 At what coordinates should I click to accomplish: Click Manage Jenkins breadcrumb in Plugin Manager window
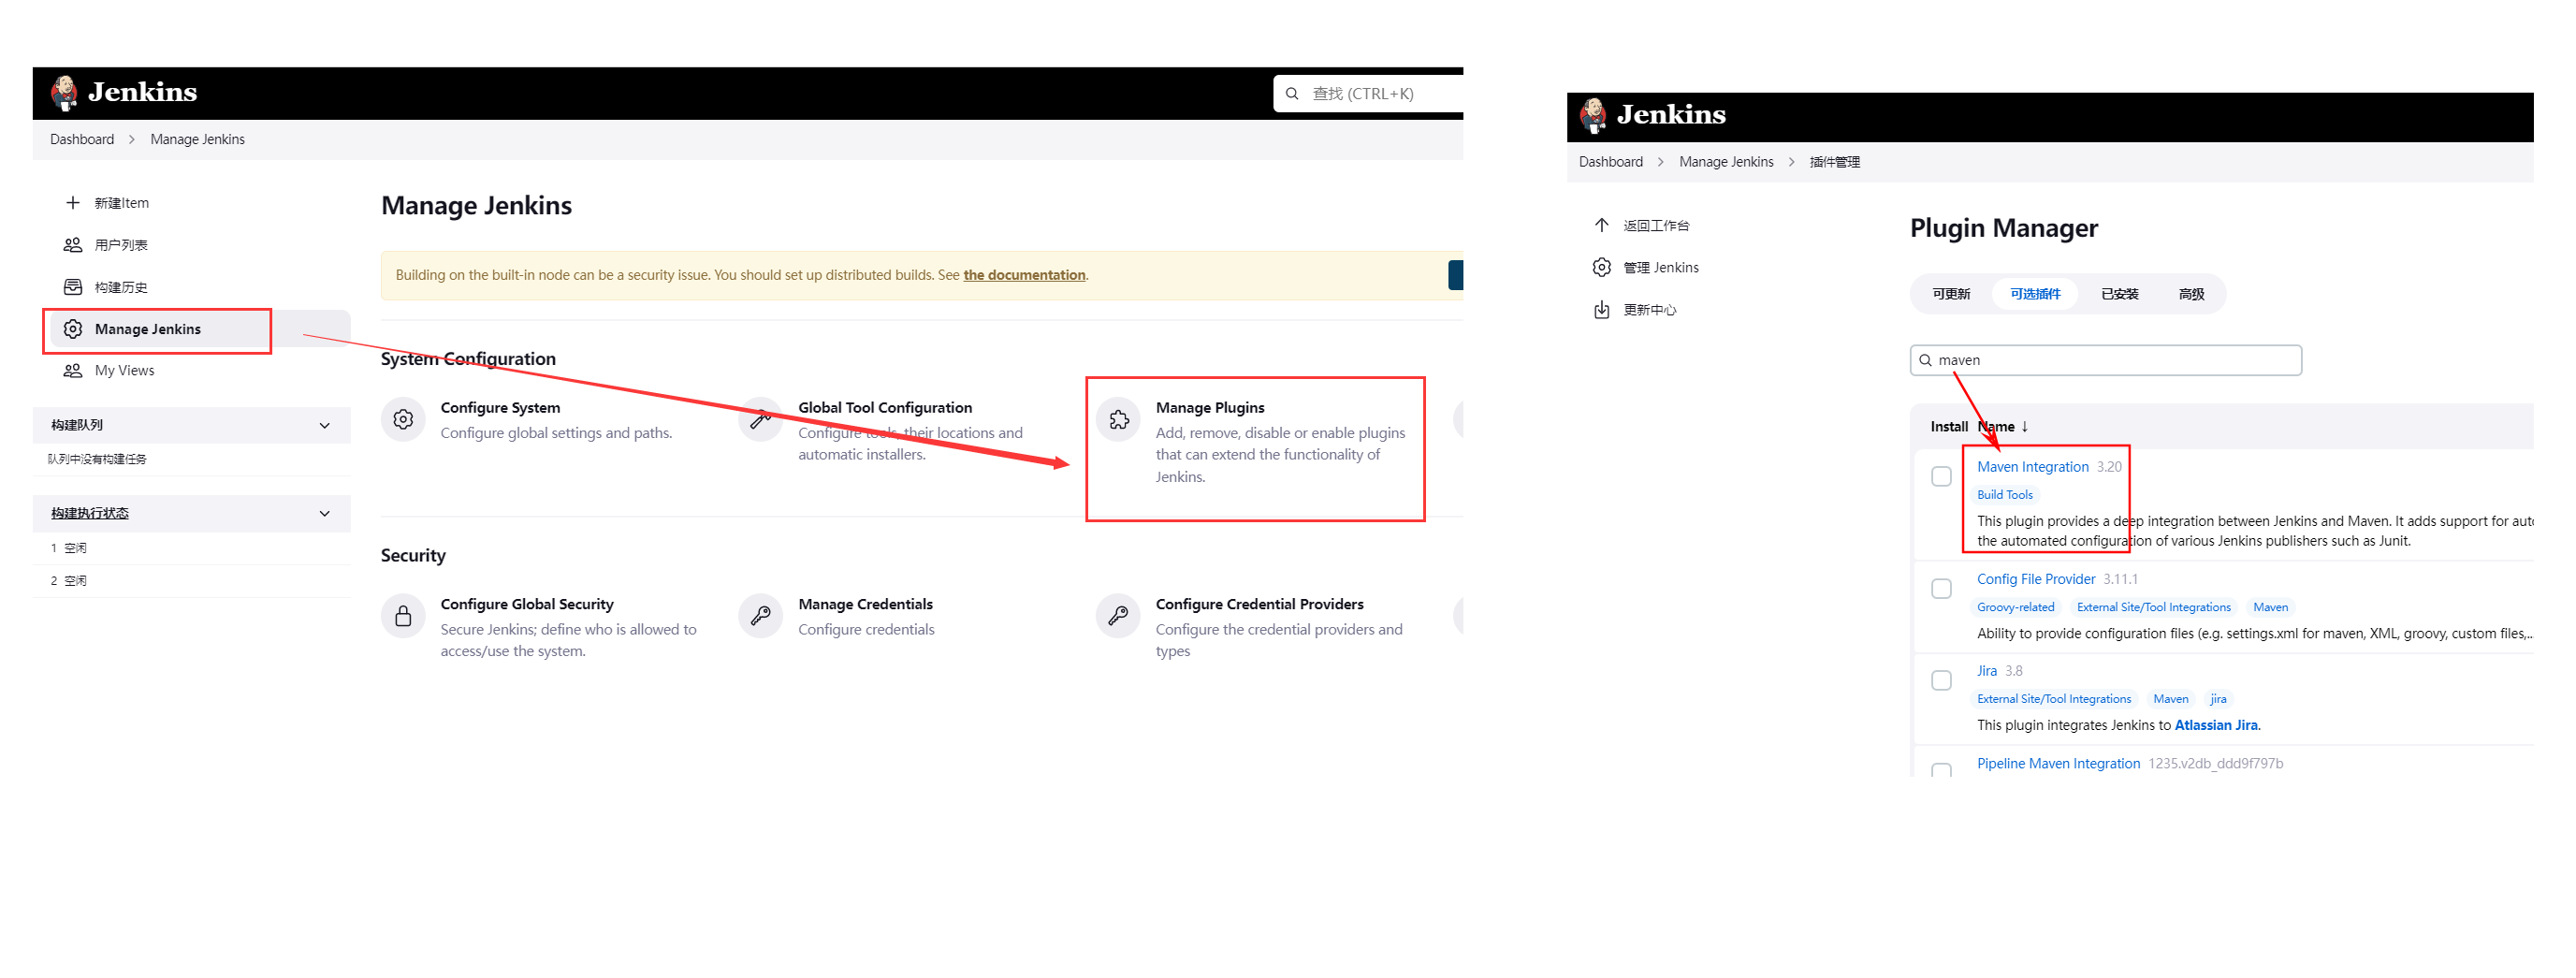coord(1726,162)
